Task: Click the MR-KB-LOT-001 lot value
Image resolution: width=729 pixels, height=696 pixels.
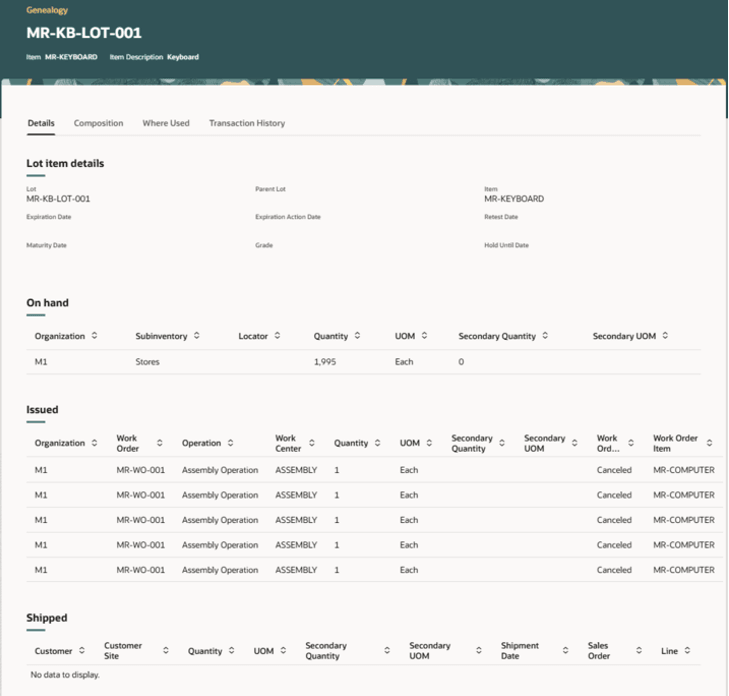Action: coord(58,199)
